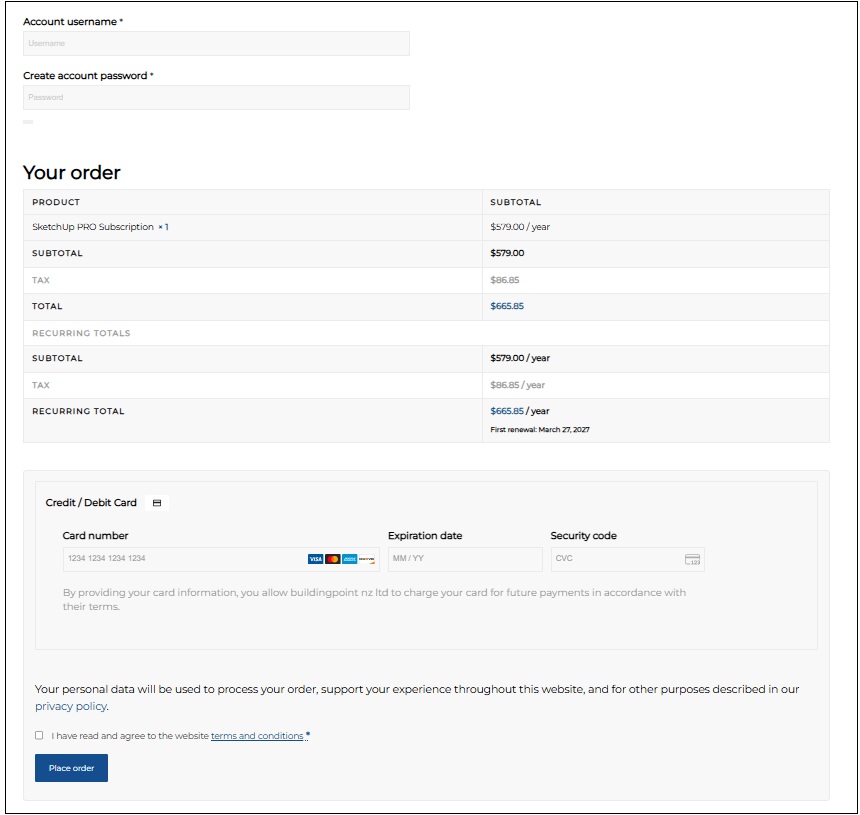Viewport: 860px width, 815px height.
Task: Click the $665.85 order total
Action: coord(507,306)
